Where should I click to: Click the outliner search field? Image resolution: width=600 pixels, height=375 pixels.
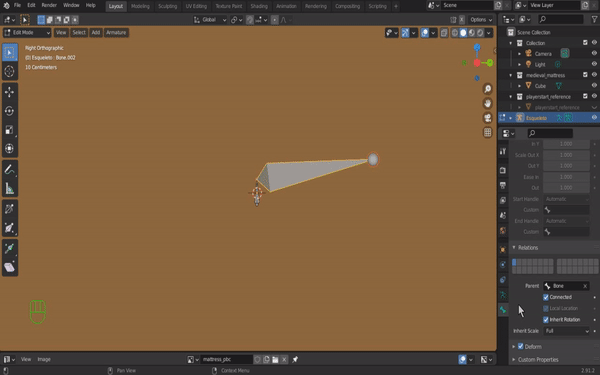coord(561,19)
